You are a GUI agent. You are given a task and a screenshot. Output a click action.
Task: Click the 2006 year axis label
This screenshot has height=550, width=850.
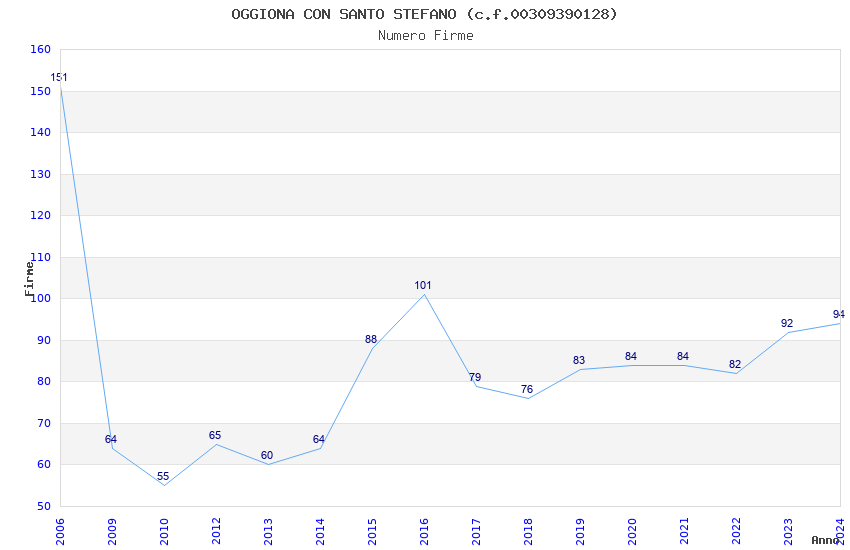[60, 532]
